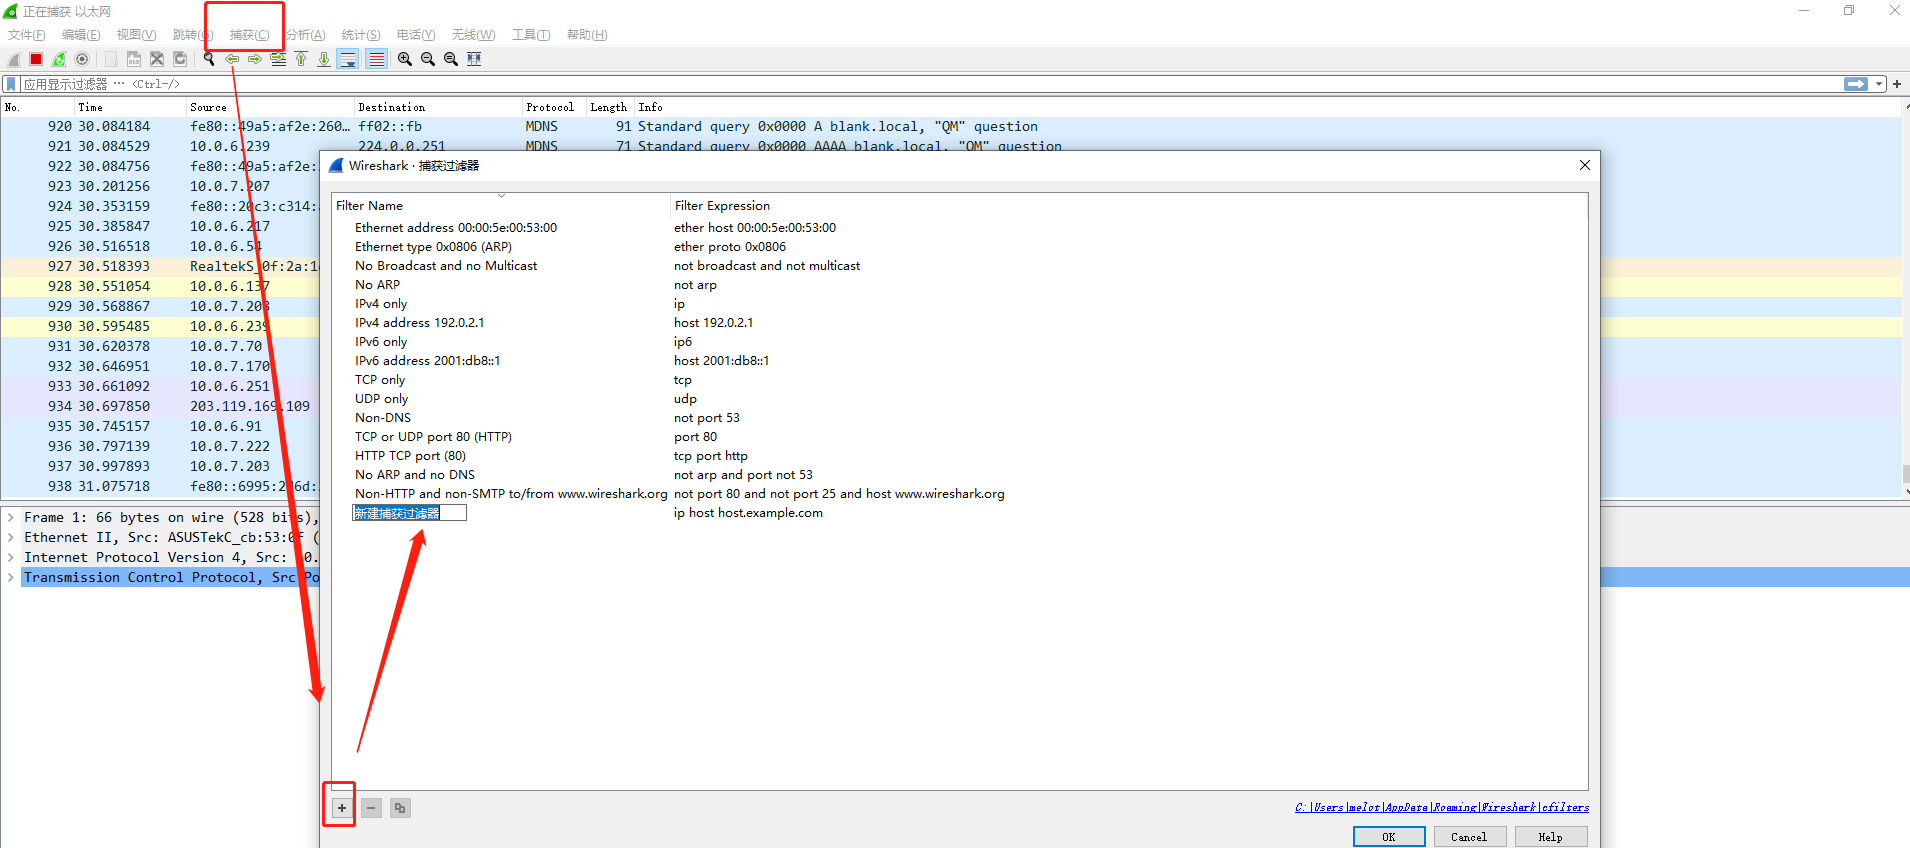Open the display filter history dropdown

tap(1879, 84)
